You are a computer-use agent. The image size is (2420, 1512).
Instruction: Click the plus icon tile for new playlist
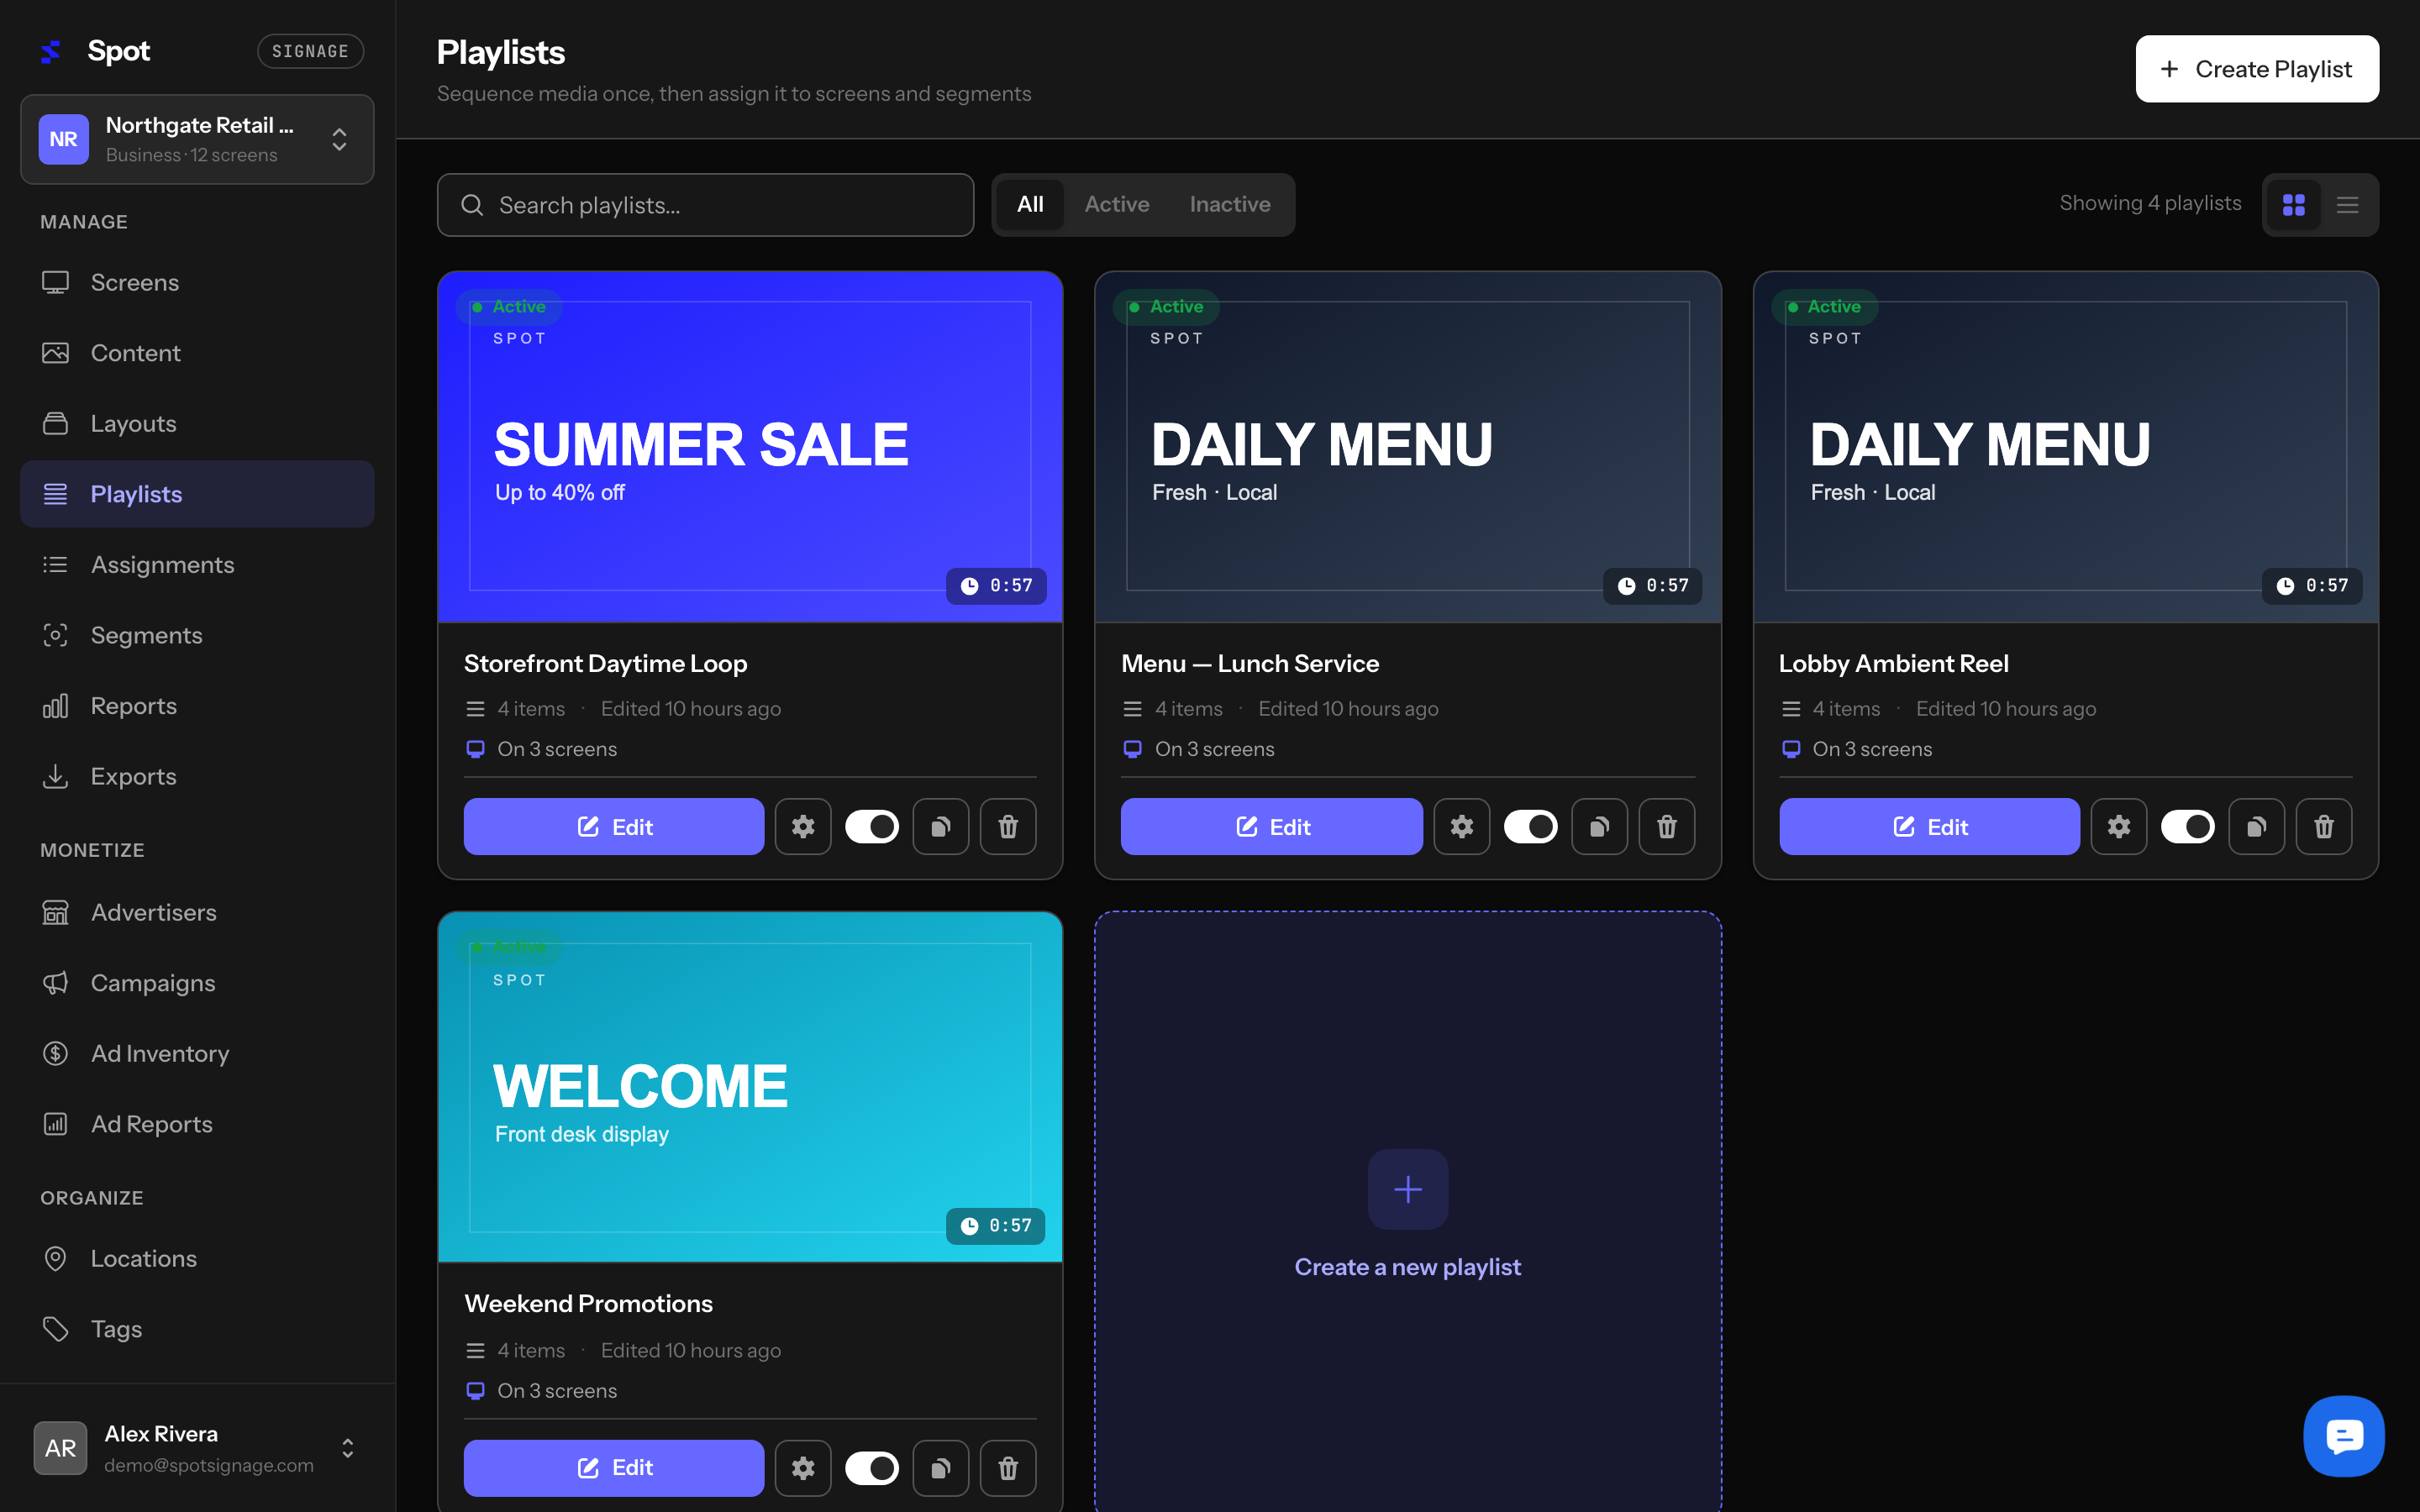coord(1407,1189)
